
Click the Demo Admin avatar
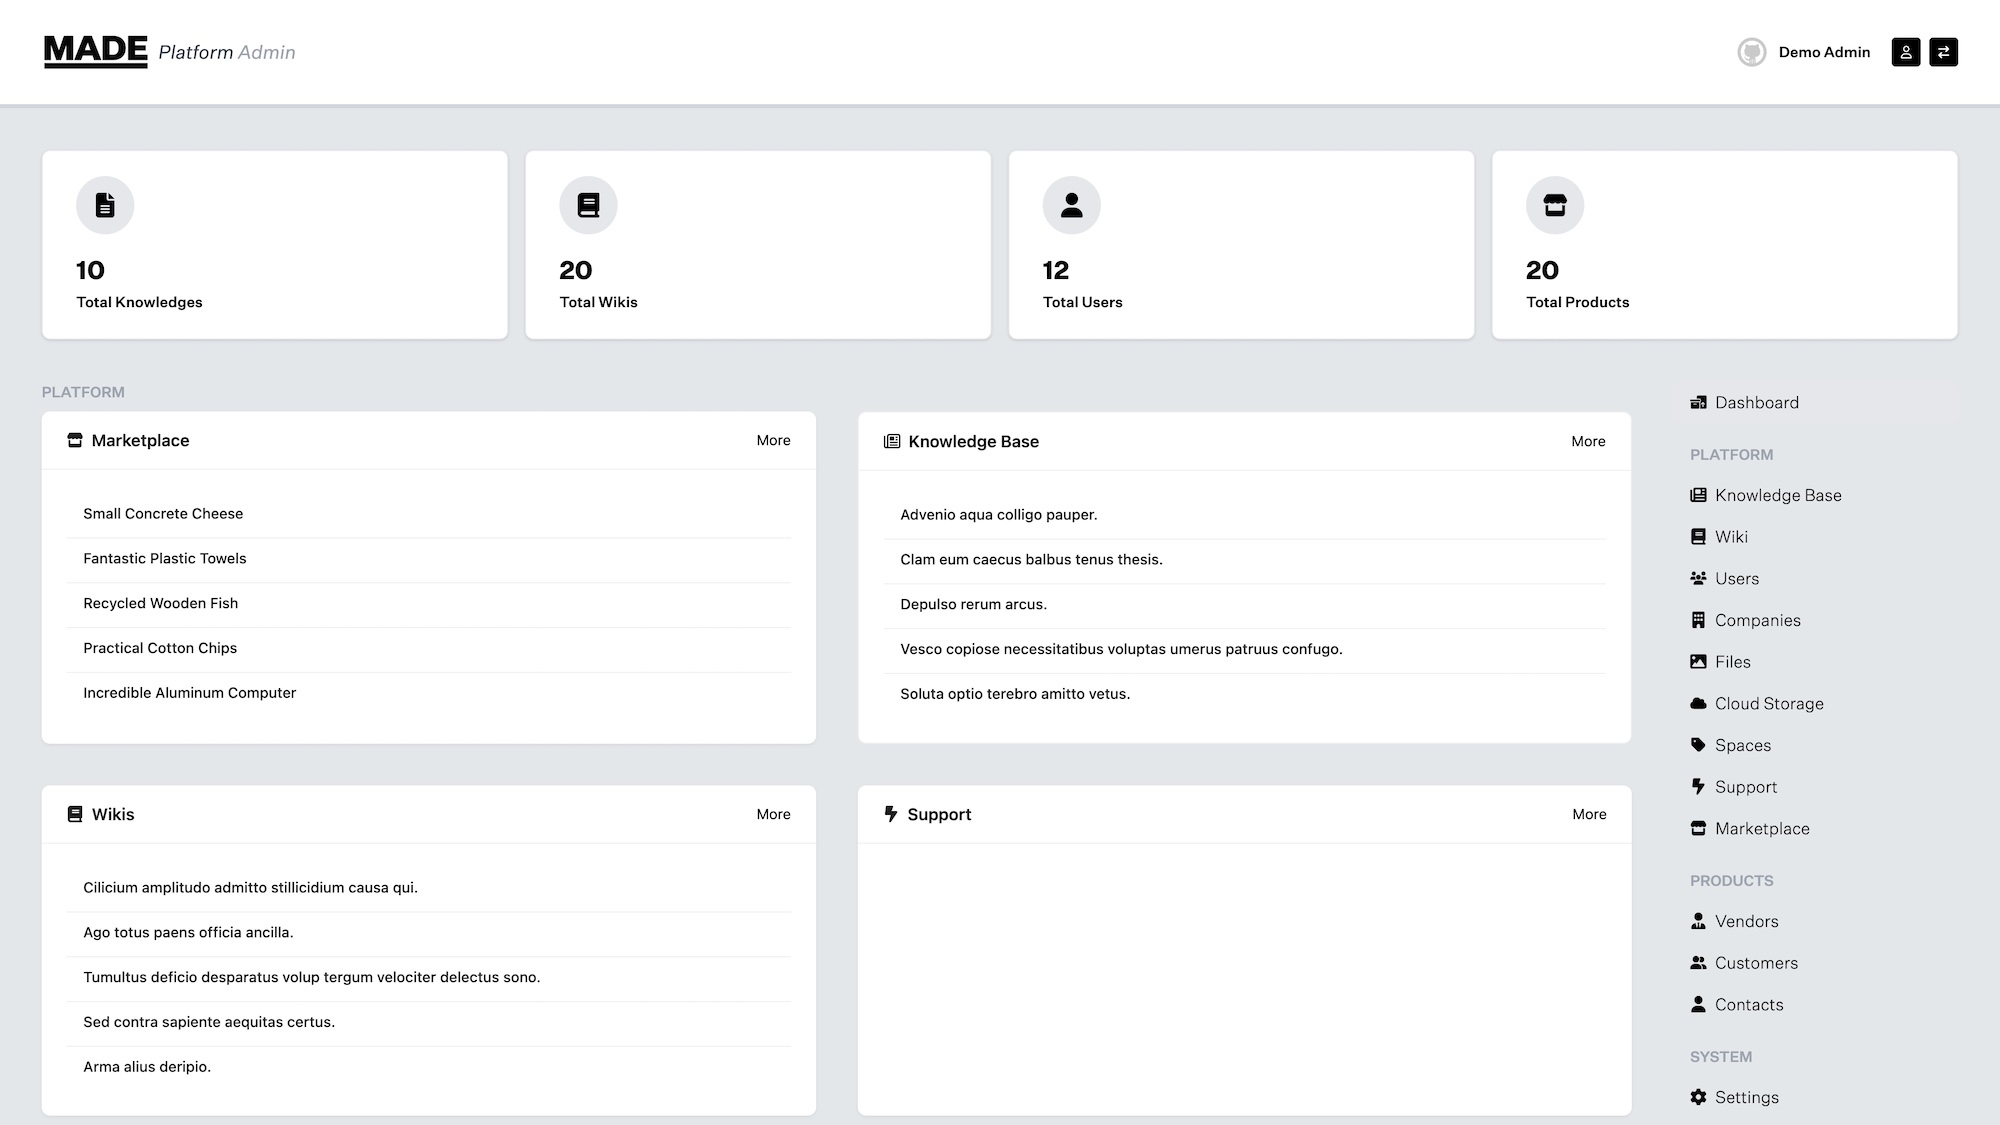tap(1751, 52)
